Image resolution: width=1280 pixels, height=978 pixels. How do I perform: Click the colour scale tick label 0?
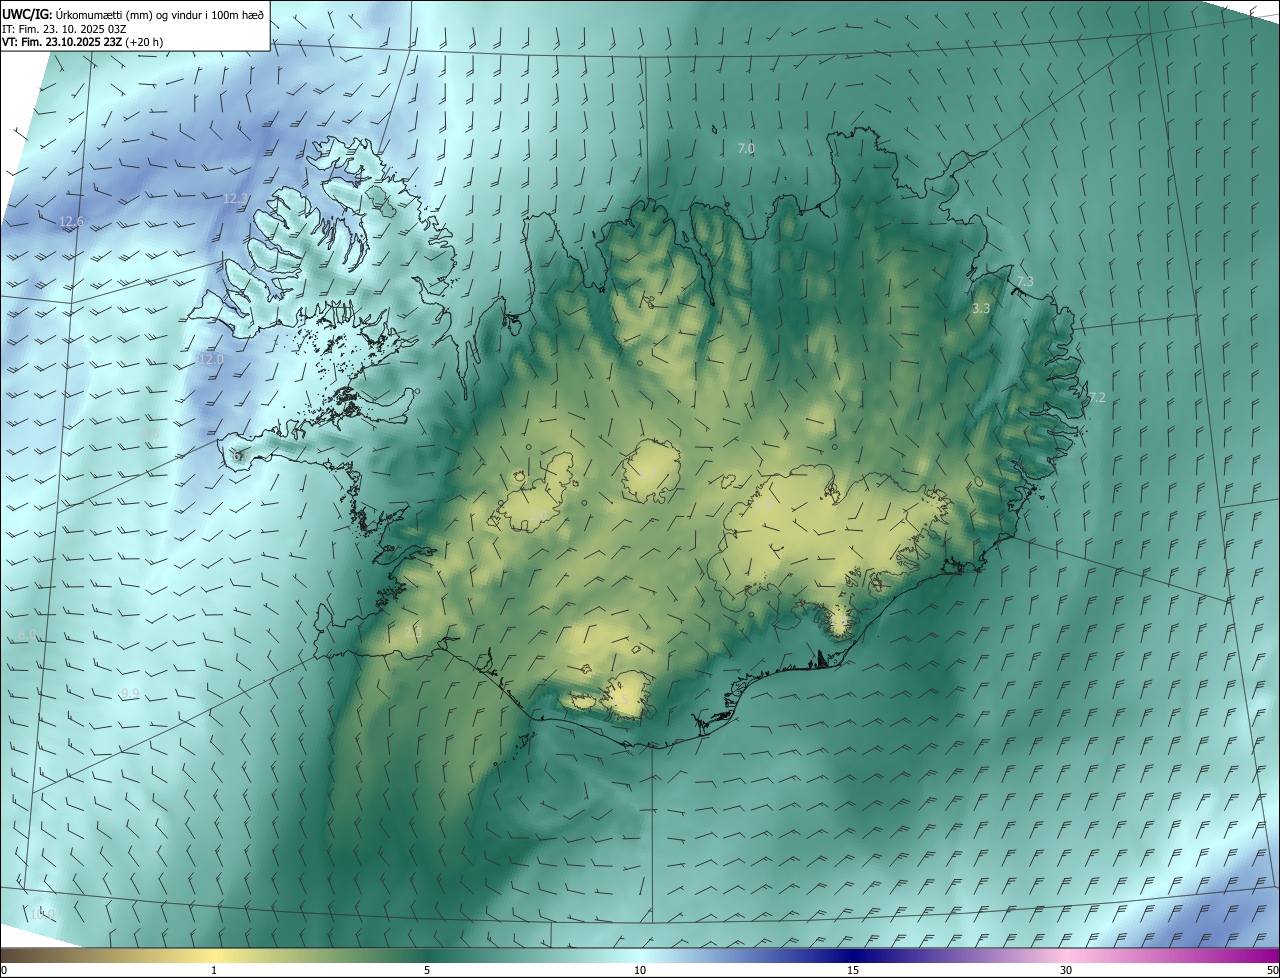point(4,970)
